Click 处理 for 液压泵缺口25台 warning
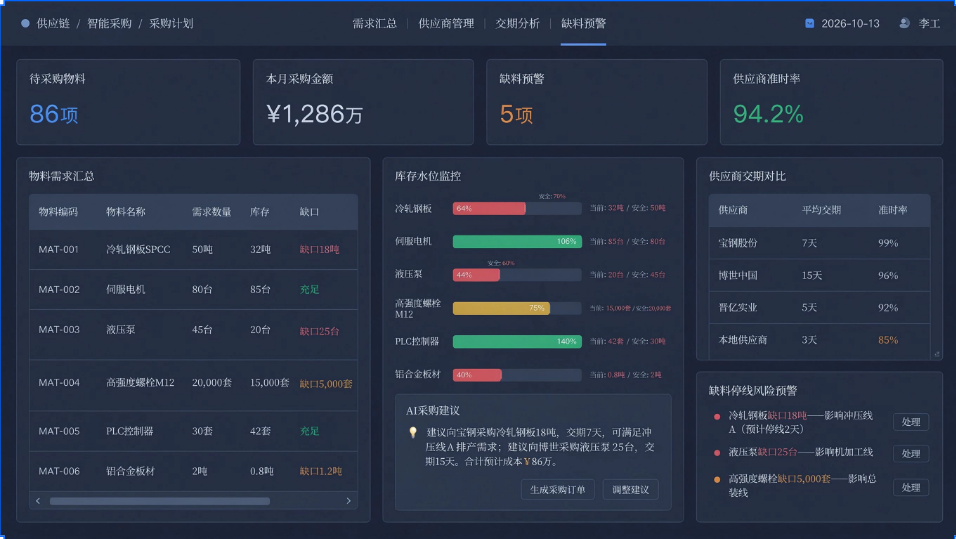The width and height of the screenshot is (956, 539). click(x=911, y=454)
